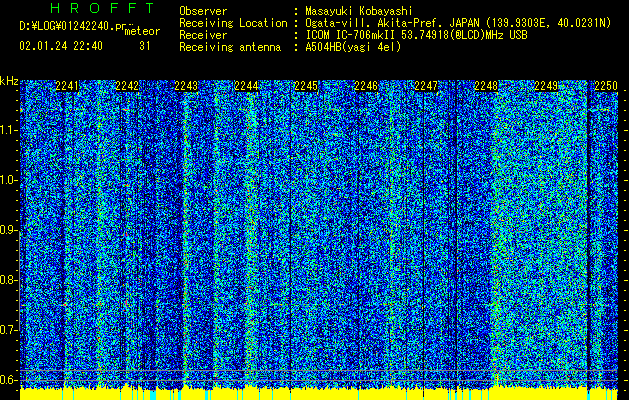Click the Receiving antenna label
The height and width of the screenshot is (400, 629).
[x=230, y=47]
